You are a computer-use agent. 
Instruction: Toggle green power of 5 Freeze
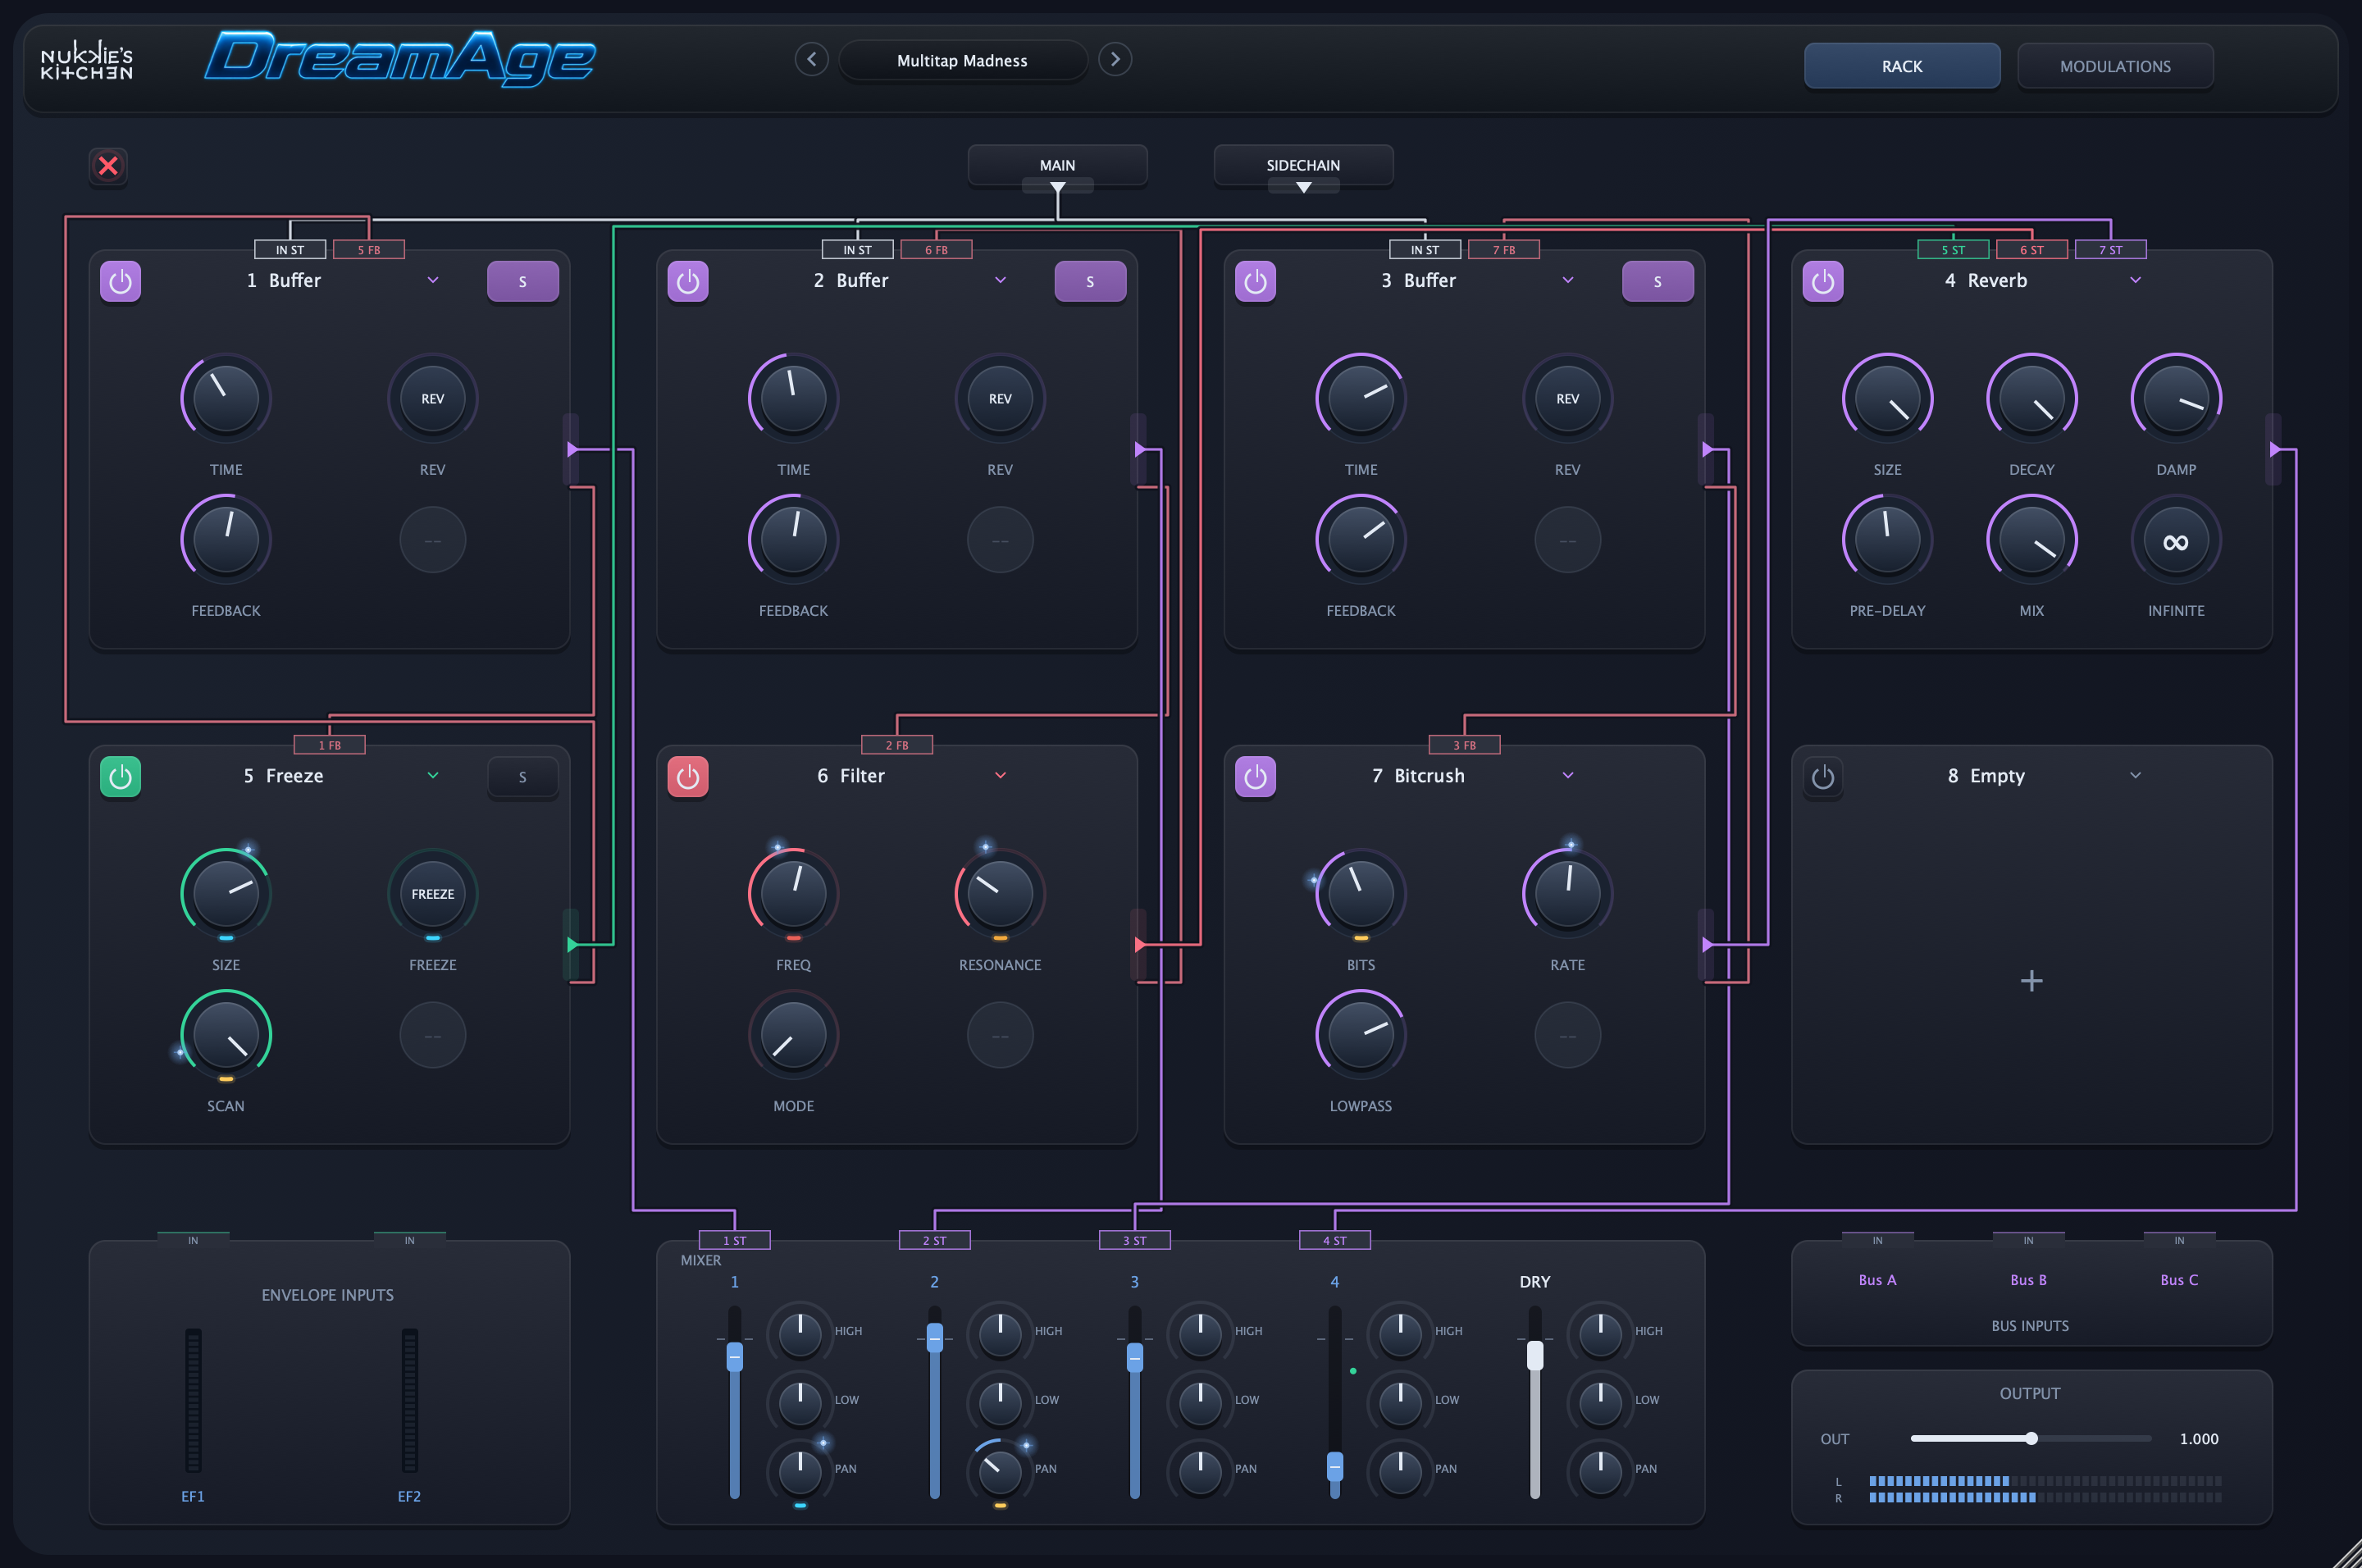tap(120, 777)
